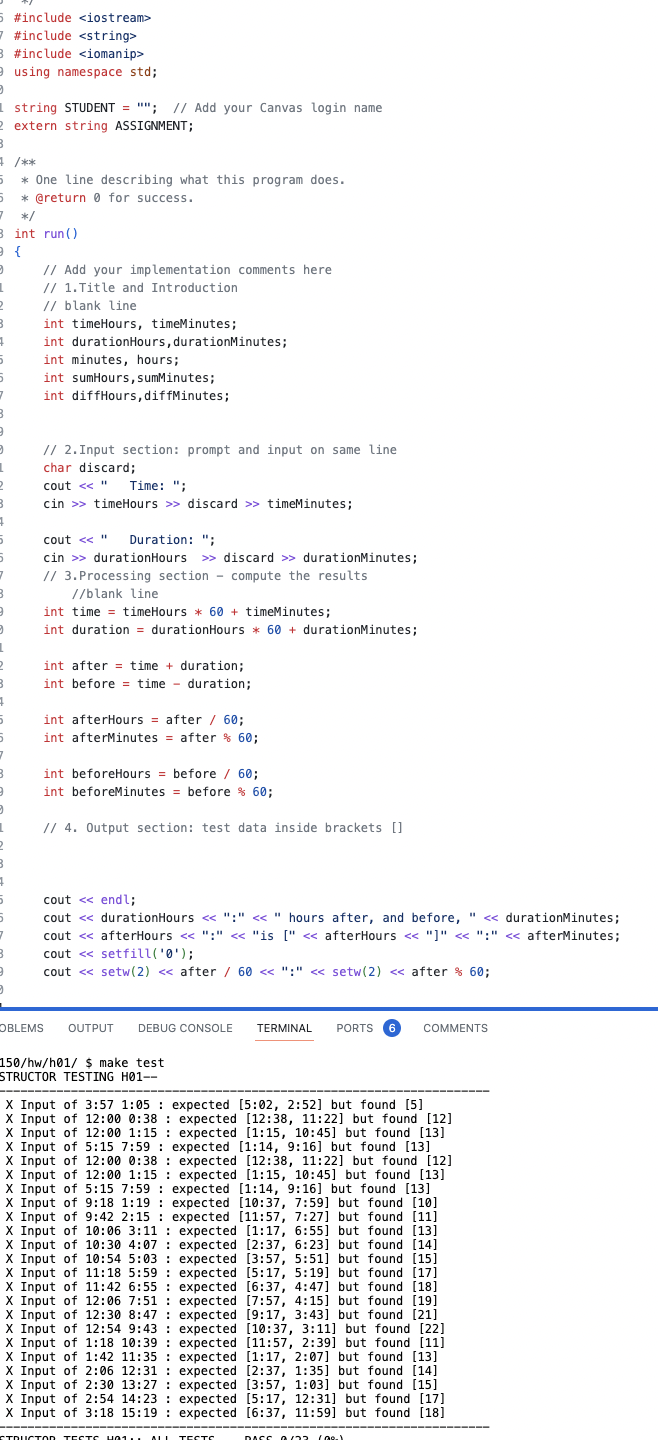Image resolution: width=658 pixels, height=1440 pixels.
Task: Click the 'int duration =' assignment line
Action: 230,630
